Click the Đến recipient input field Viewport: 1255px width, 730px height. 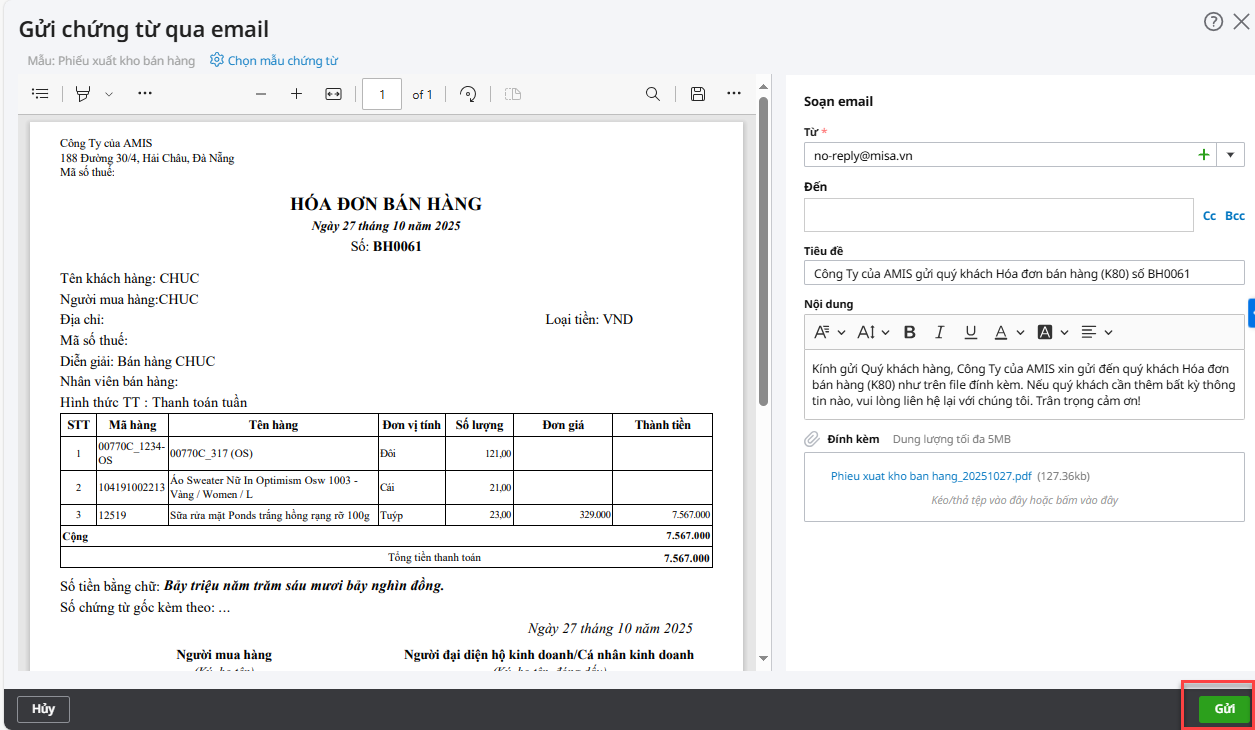pyautogui.click(x=997, y=215)
